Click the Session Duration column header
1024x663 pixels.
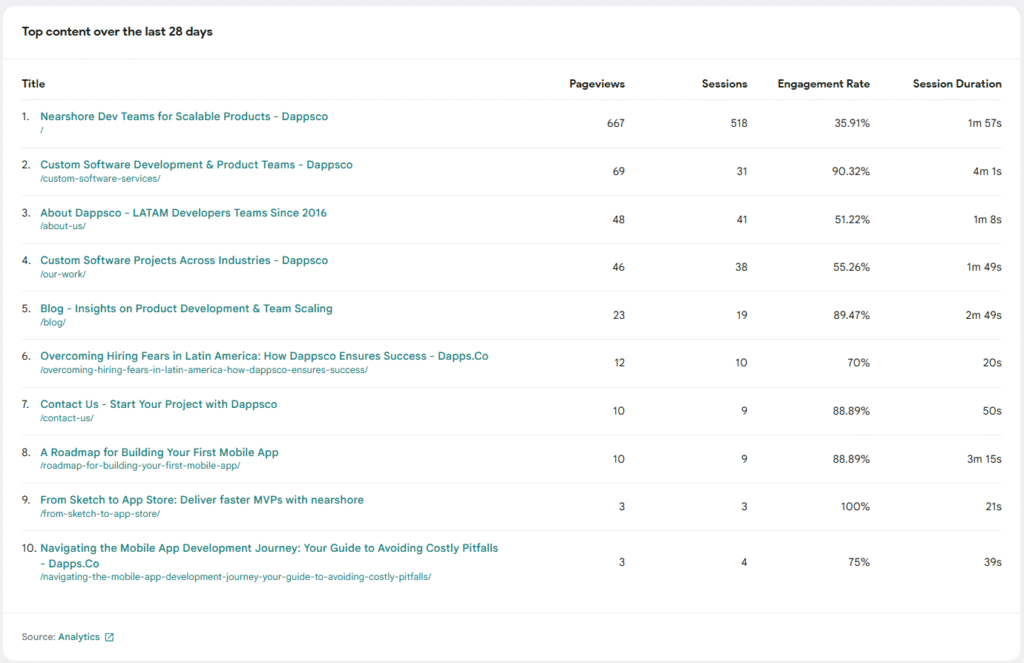pos(956,84)
